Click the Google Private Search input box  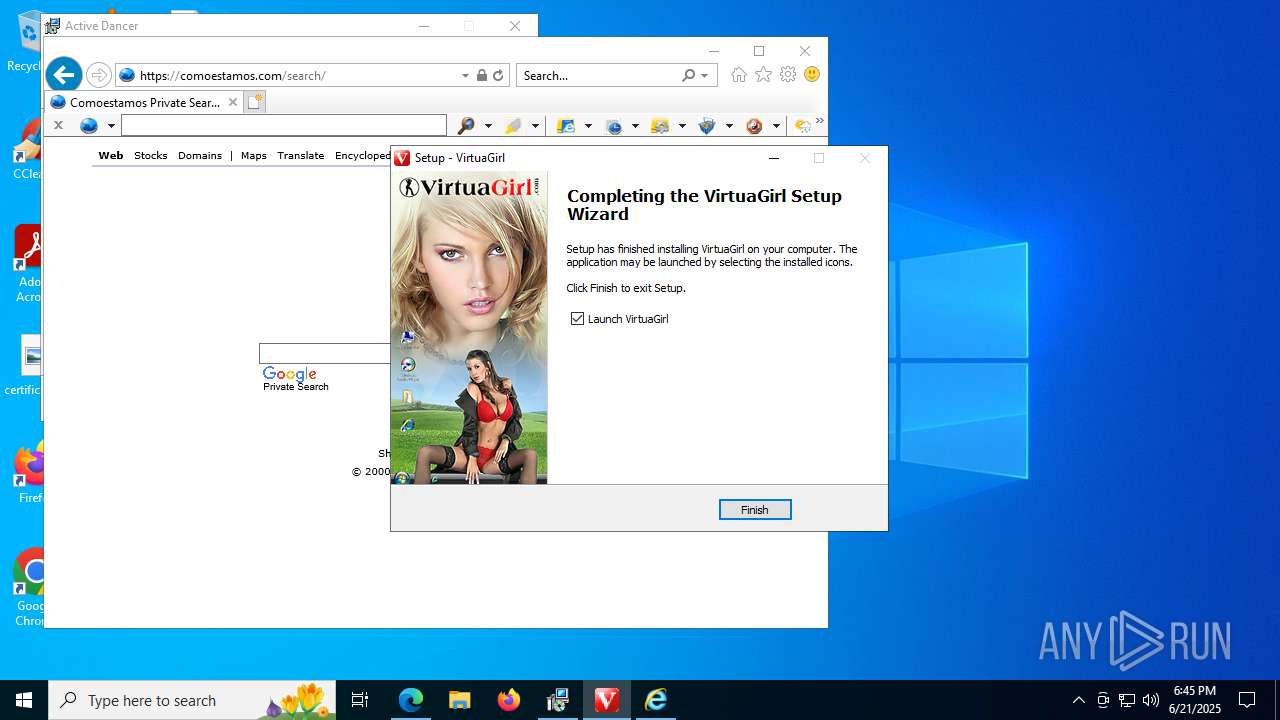[325, 353]
